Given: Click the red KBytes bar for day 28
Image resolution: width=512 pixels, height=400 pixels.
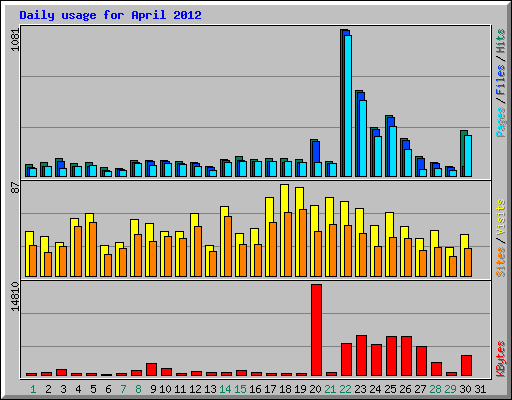Looking at the screenshot, I should (436, 369).
